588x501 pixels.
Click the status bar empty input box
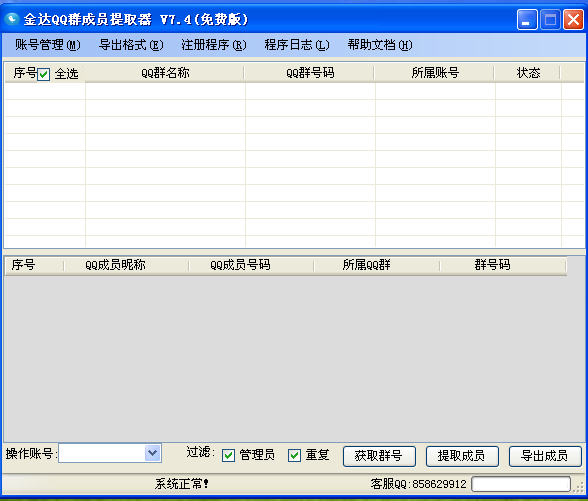tap(521, 484)
